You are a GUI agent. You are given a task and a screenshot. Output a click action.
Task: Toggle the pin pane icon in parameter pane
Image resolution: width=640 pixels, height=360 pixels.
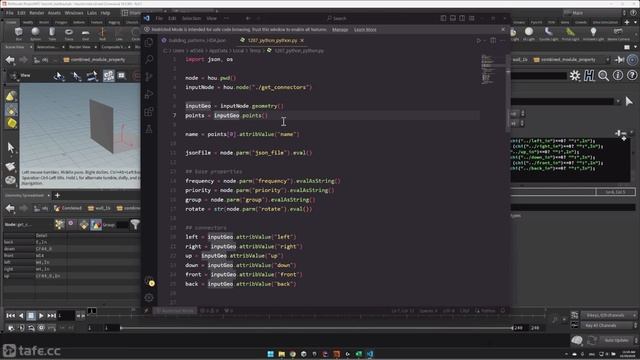click(x=620, y=60)
